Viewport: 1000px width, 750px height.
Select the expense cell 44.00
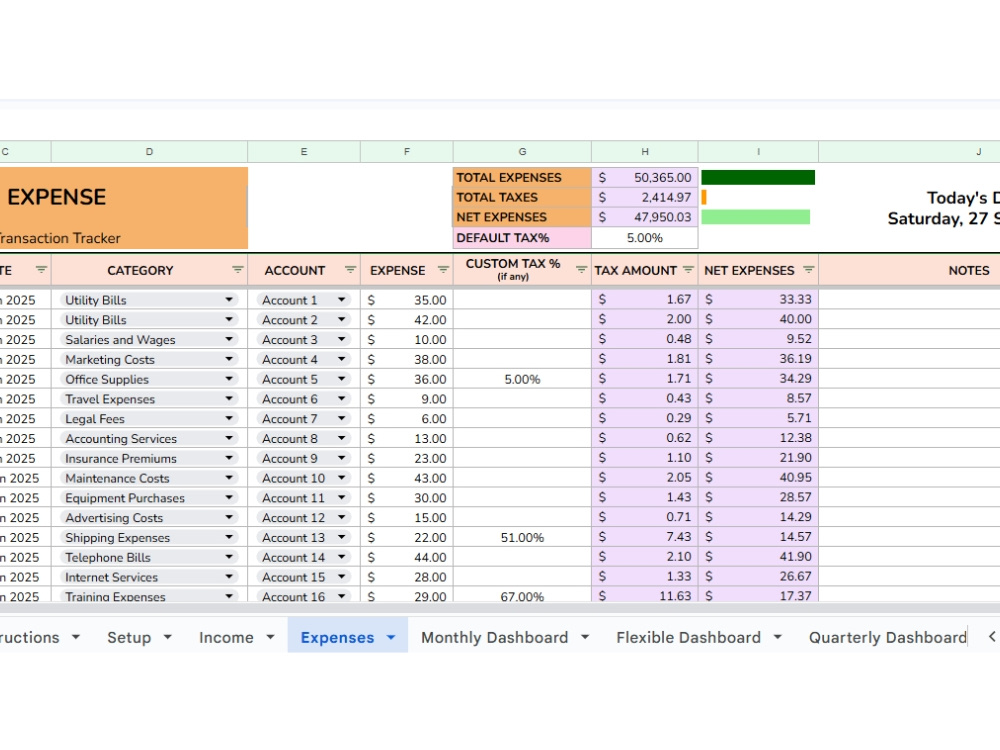[x=407, y=557]
